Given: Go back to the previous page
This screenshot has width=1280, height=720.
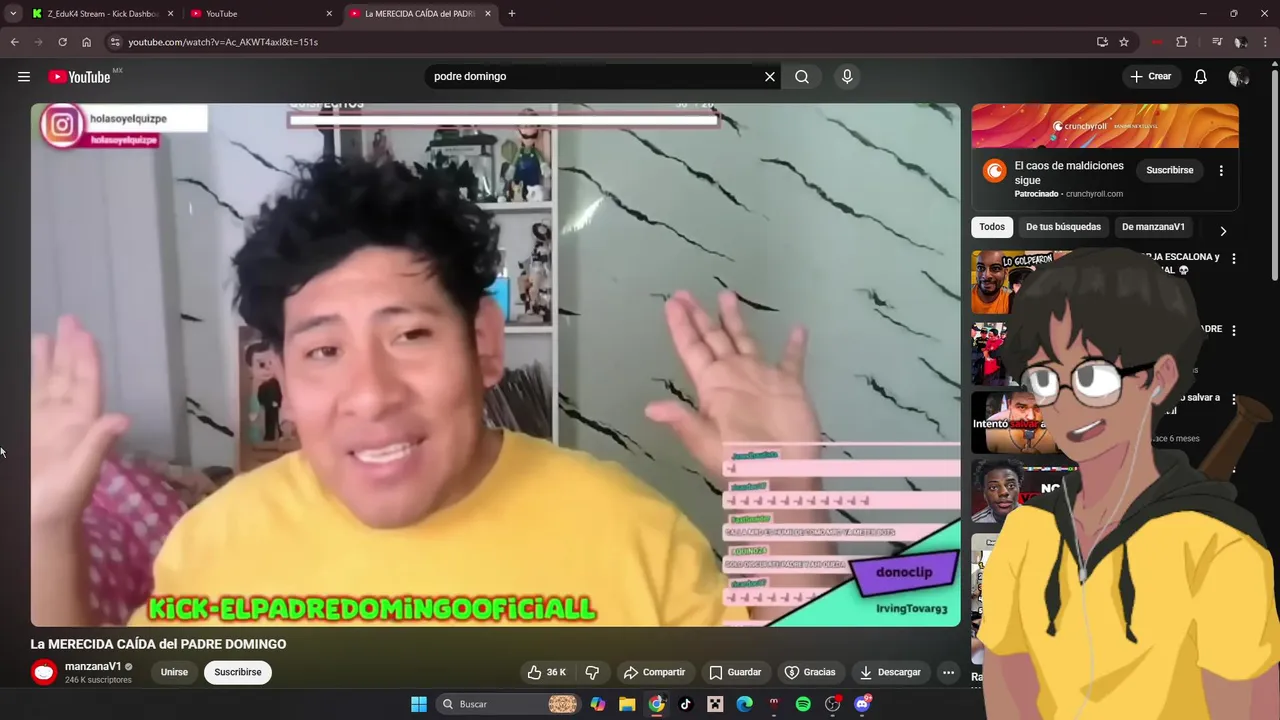Looking at the screenshot, I should coord(14,42).
